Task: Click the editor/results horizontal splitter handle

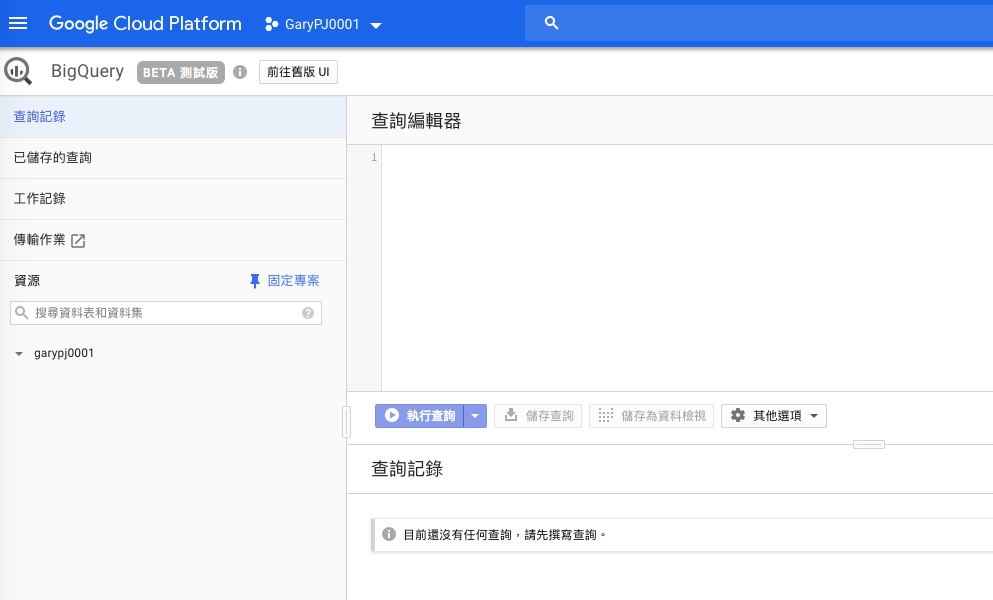Action: pos(869,444)
